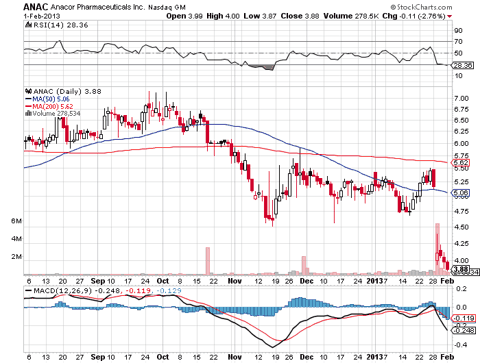
Task: Click the MA(50) 5.06 legend entry
Action: click(51, 99)
